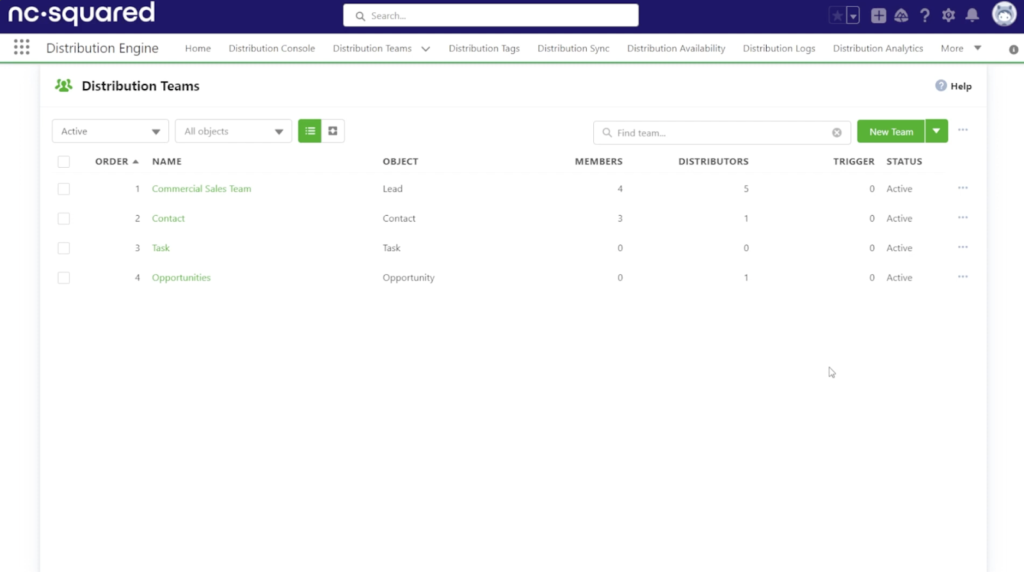Screen dimensions: 1024x572
Task: Tick the Commercial Sales Team checkbox
Action: point(64,189)
